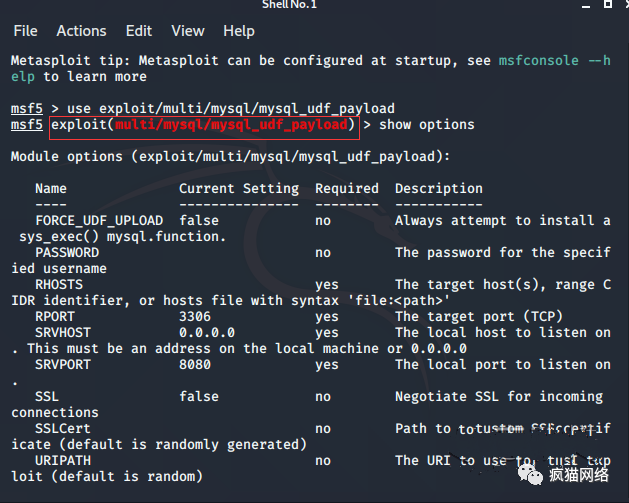Screen dimensions: 629x503
Task: Click the FORCE_UDF_UPLOAD option name
Action: click(x=99, y=221)
